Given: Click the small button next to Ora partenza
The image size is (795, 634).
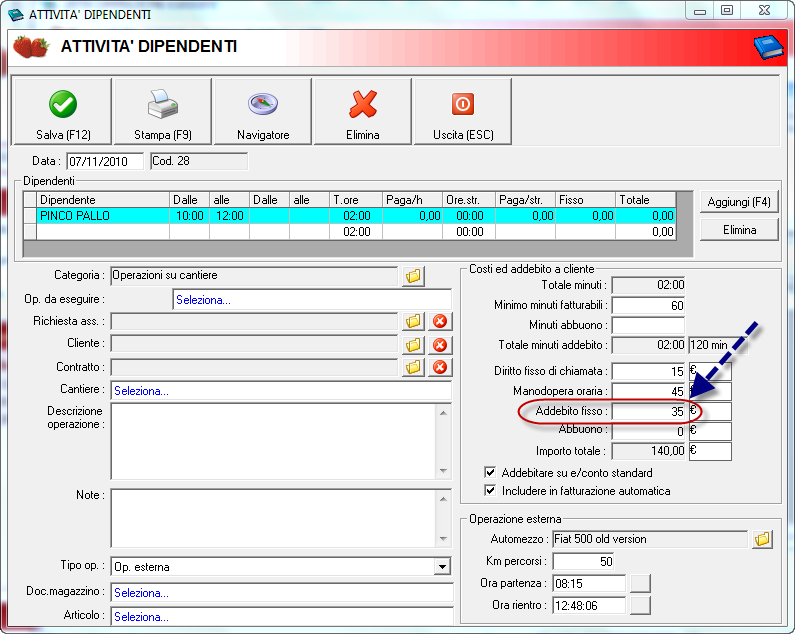Looking at the screenshot, I should [x=640, y=583].
